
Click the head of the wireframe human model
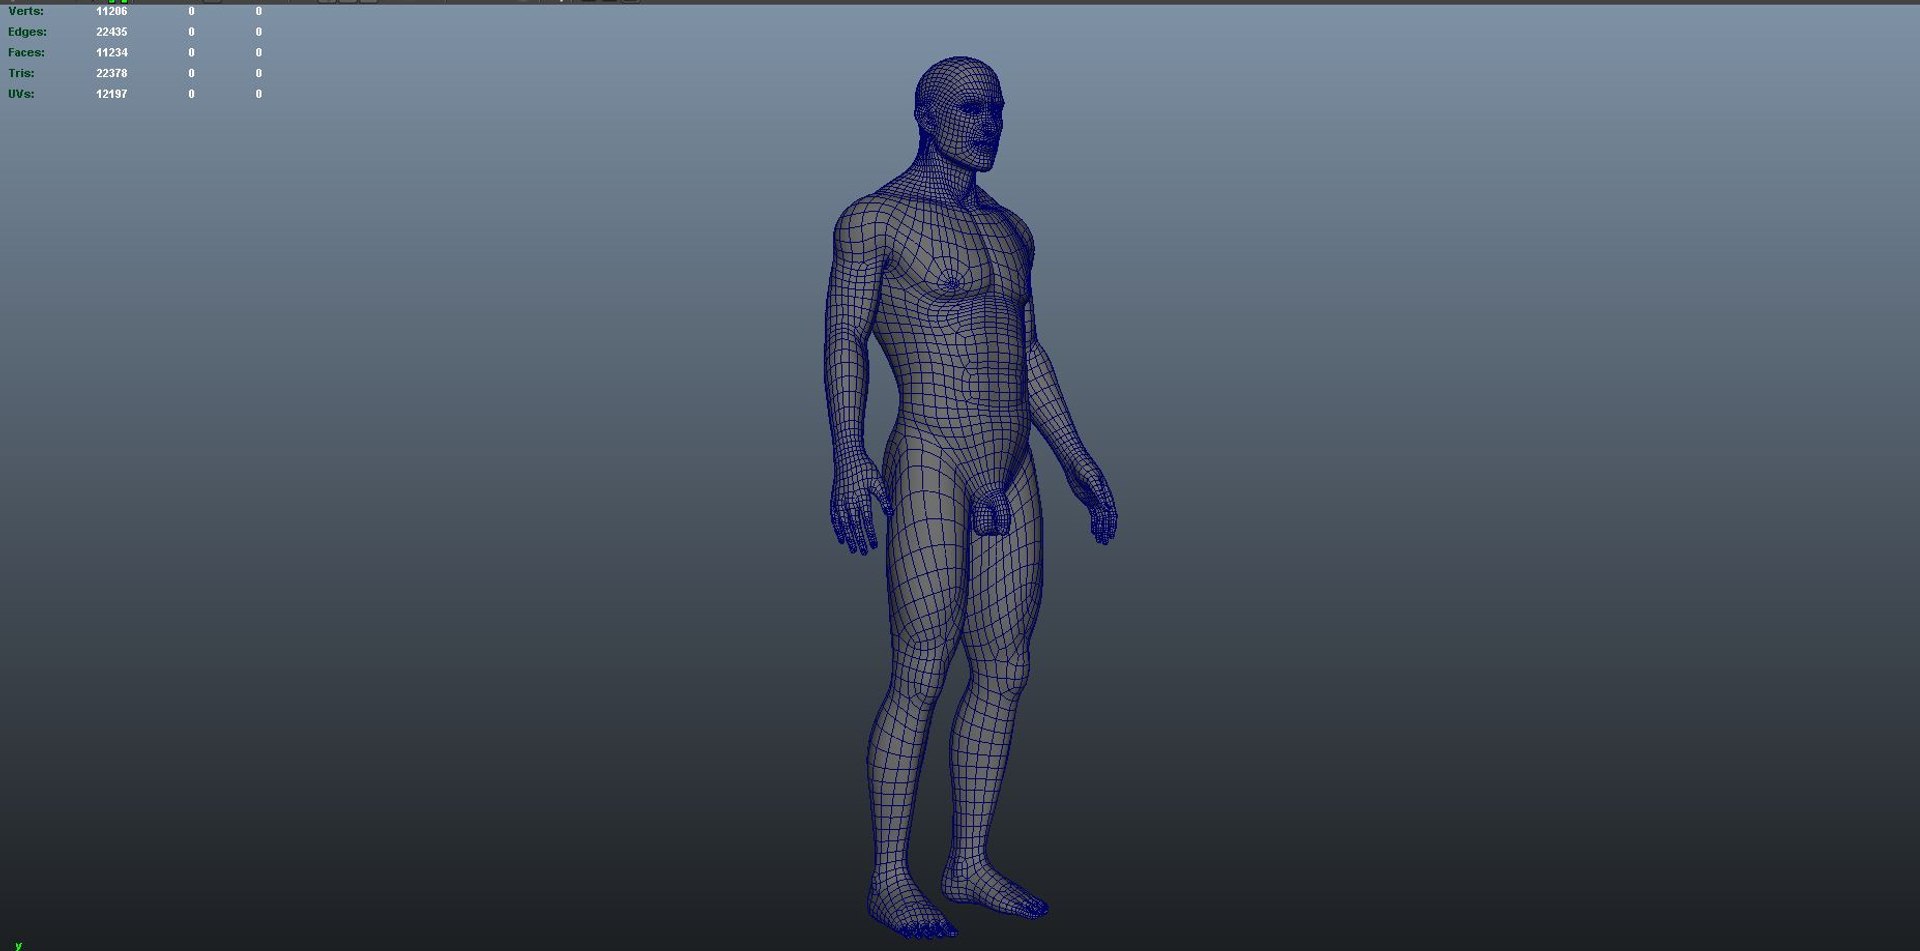(959, 112)
